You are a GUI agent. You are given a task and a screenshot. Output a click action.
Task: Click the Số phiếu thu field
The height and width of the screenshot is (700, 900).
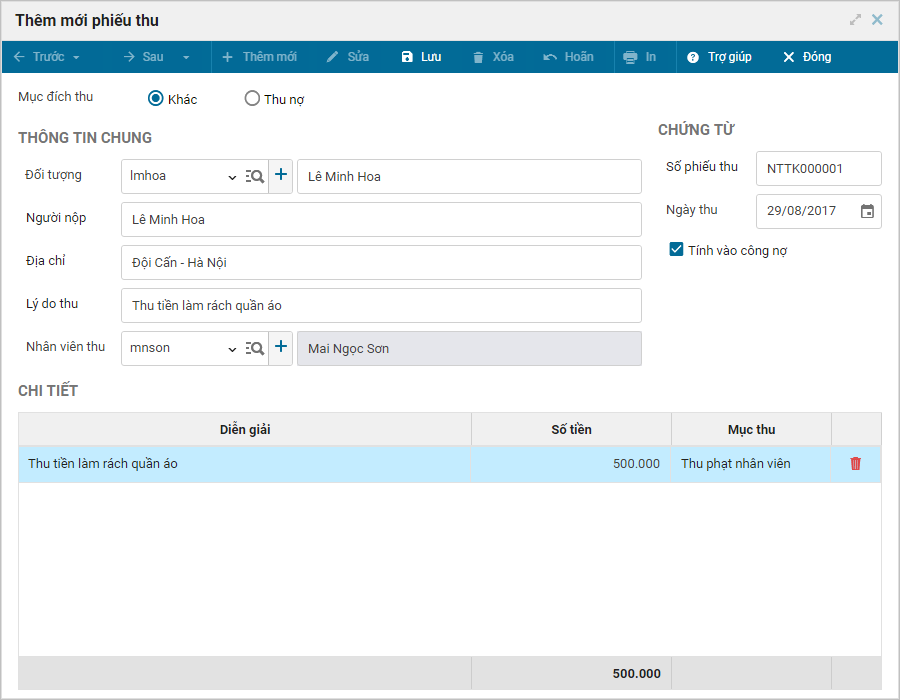(818, 168)
